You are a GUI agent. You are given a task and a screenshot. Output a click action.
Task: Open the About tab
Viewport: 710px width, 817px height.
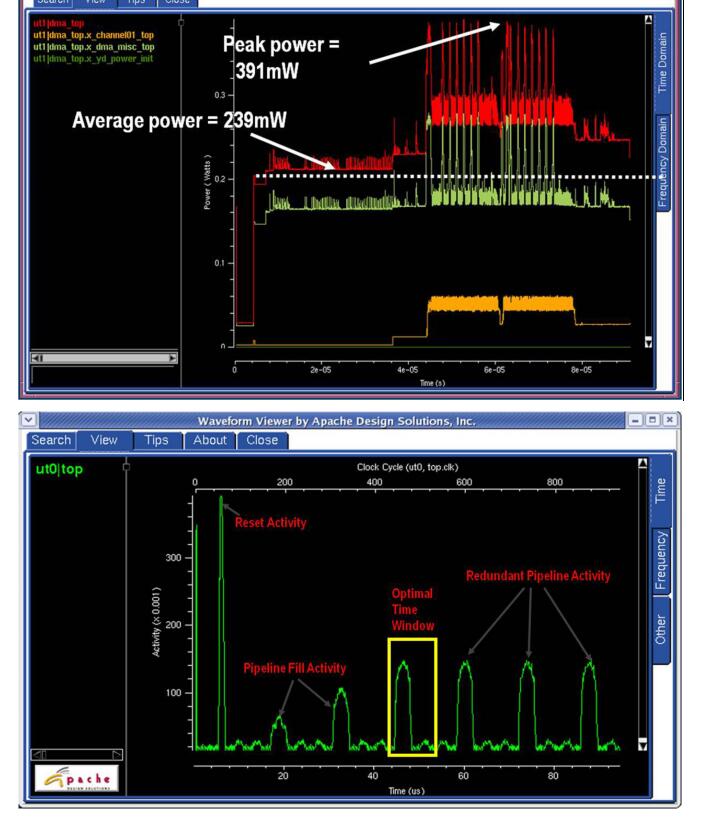coord(209,440)
